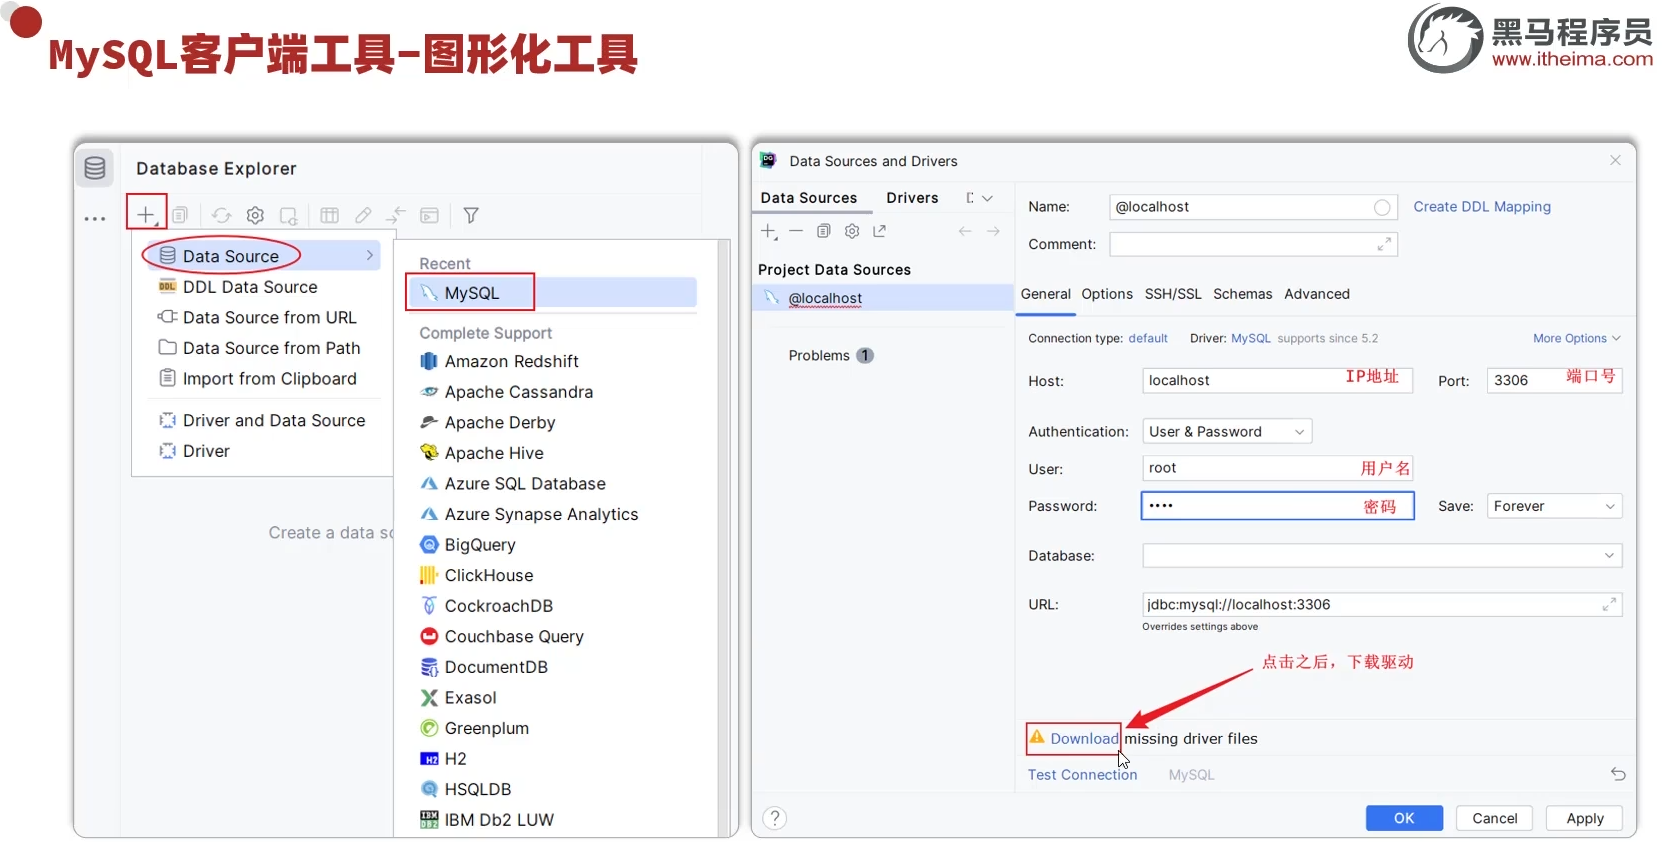Pick a color with the Name field circle
Screen dimensions: 1675x868
pyautogui.click(x=1382, y=207)
